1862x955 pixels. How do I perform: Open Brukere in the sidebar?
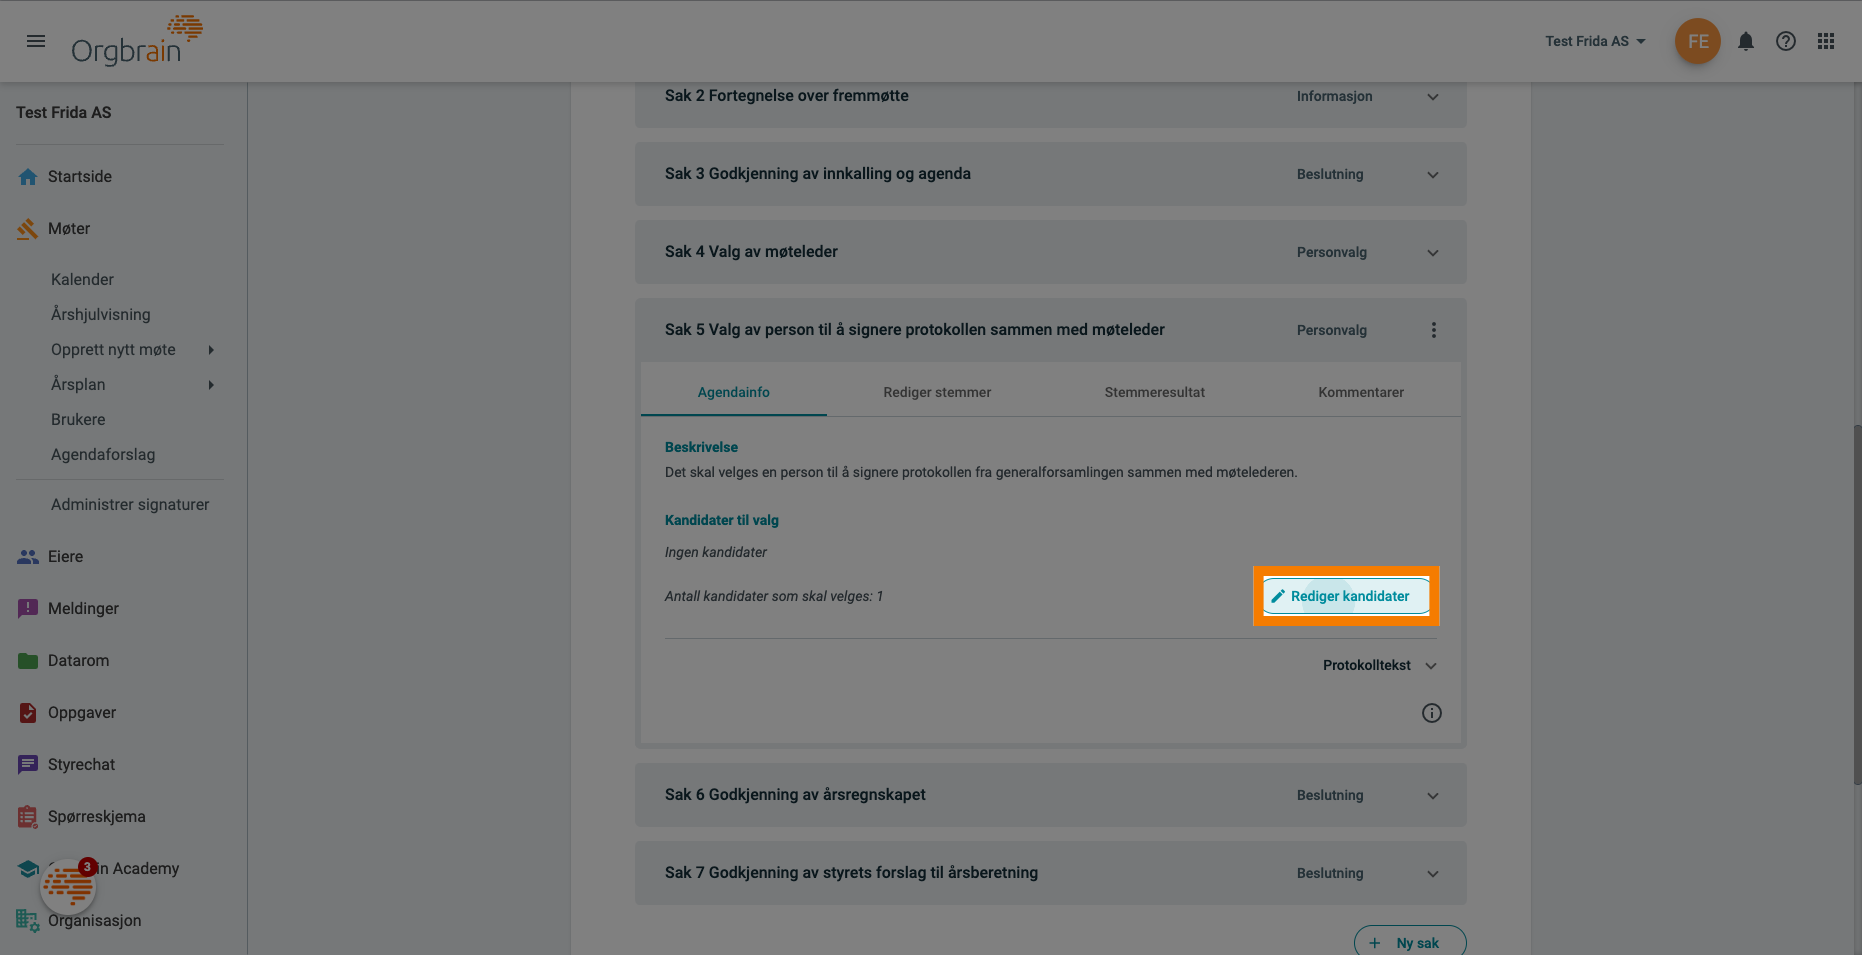78,419
